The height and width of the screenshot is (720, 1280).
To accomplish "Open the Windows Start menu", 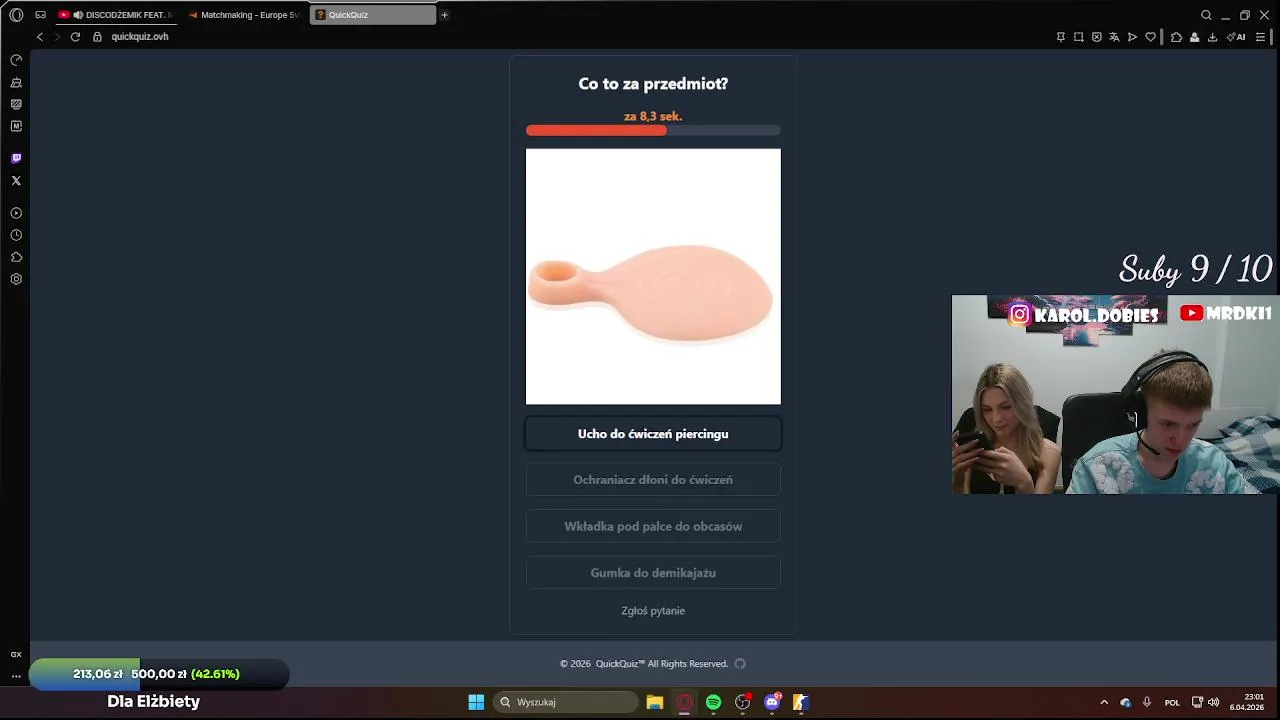I will coord(476,702).
